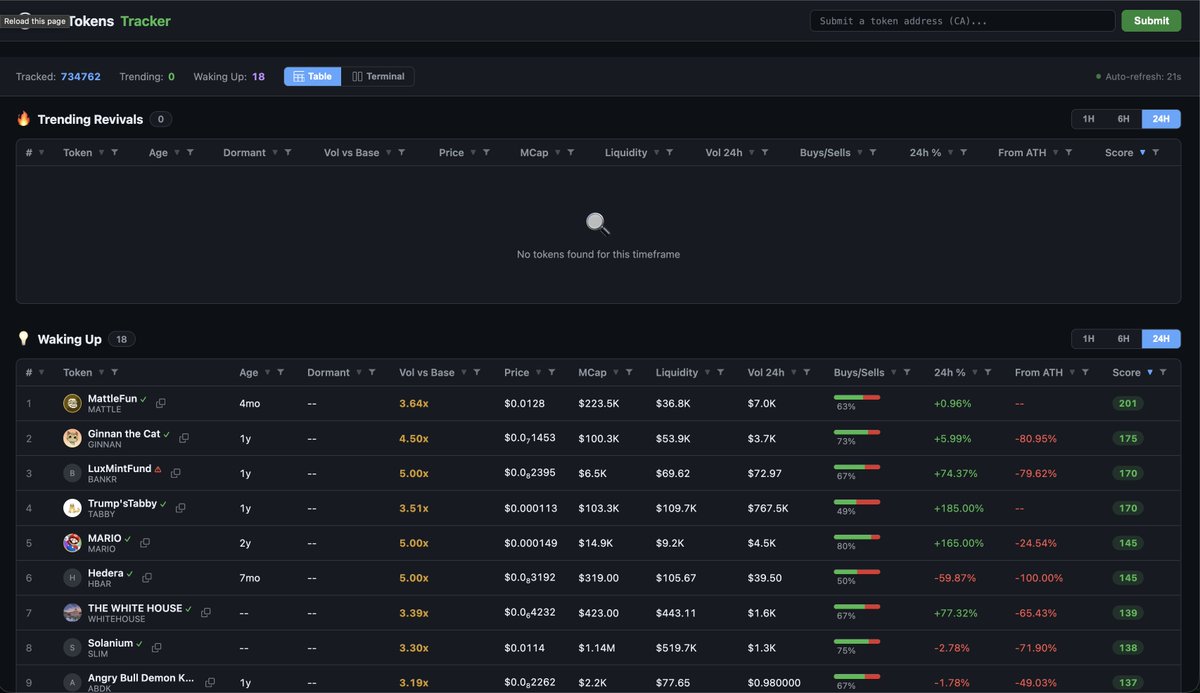Click the green Submit button
Image resolution: width=1200 pixels, height=693 pixels.
(x=1151, y=20)
